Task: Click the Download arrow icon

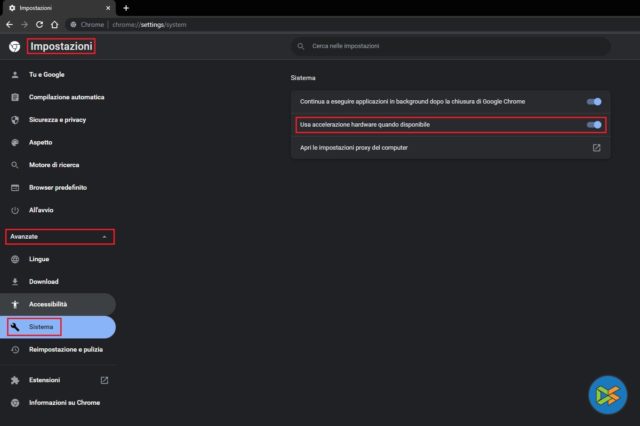Action: pos(15,282)
